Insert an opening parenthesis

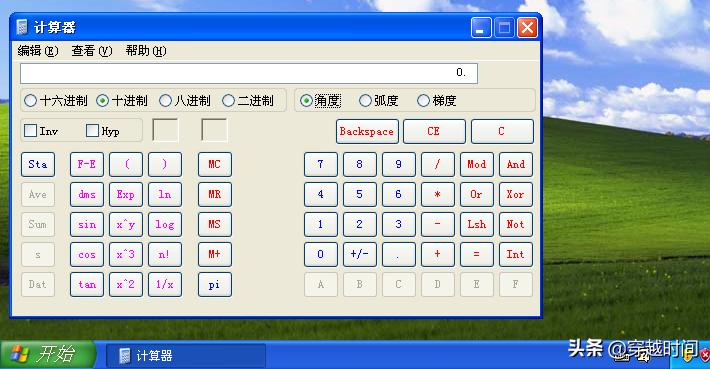coord(126,164)
